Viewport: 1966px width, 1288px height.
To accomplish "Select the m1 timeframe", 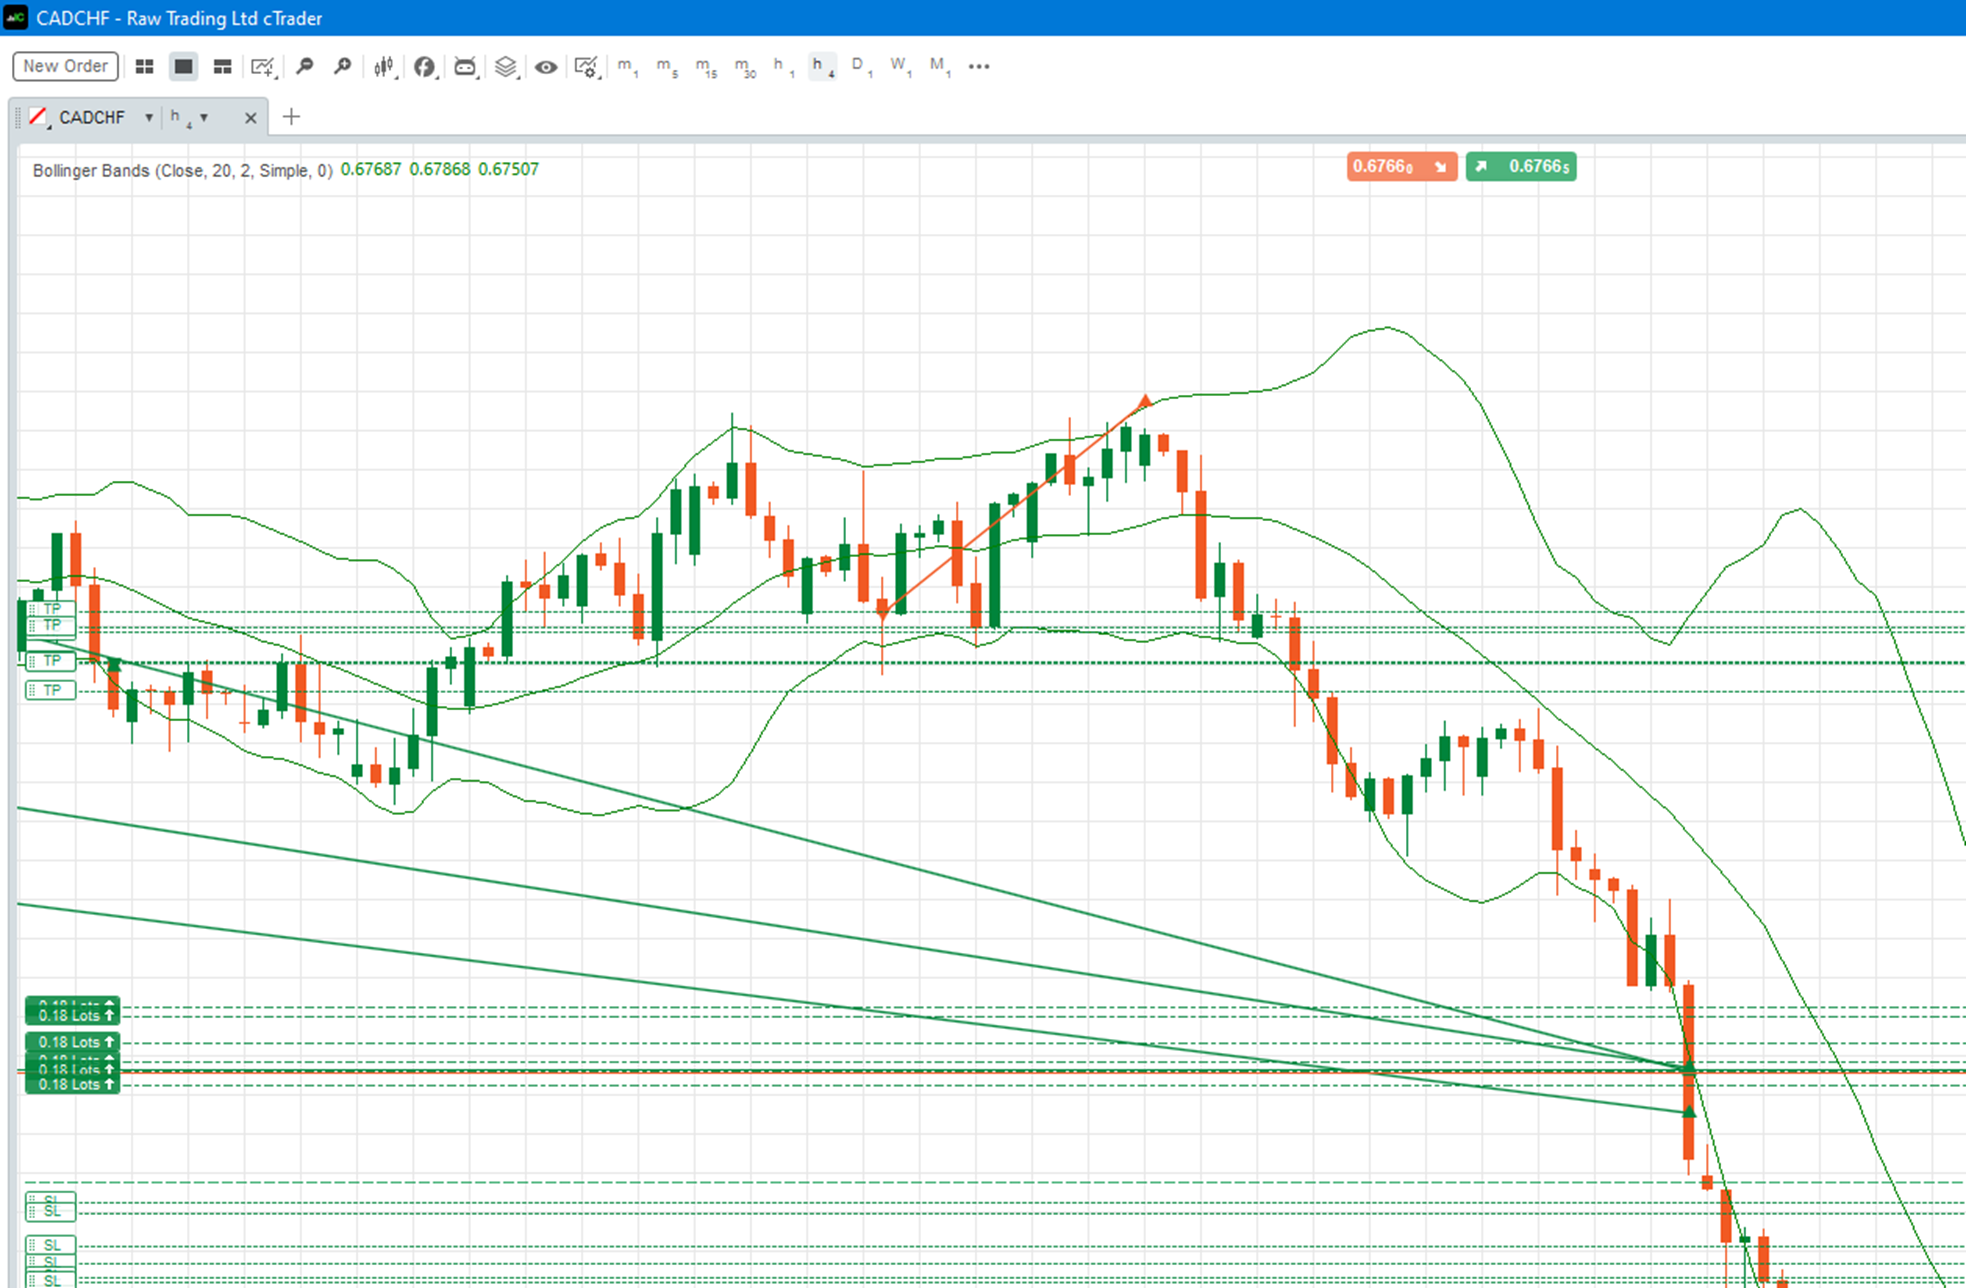I will [627, 66].
